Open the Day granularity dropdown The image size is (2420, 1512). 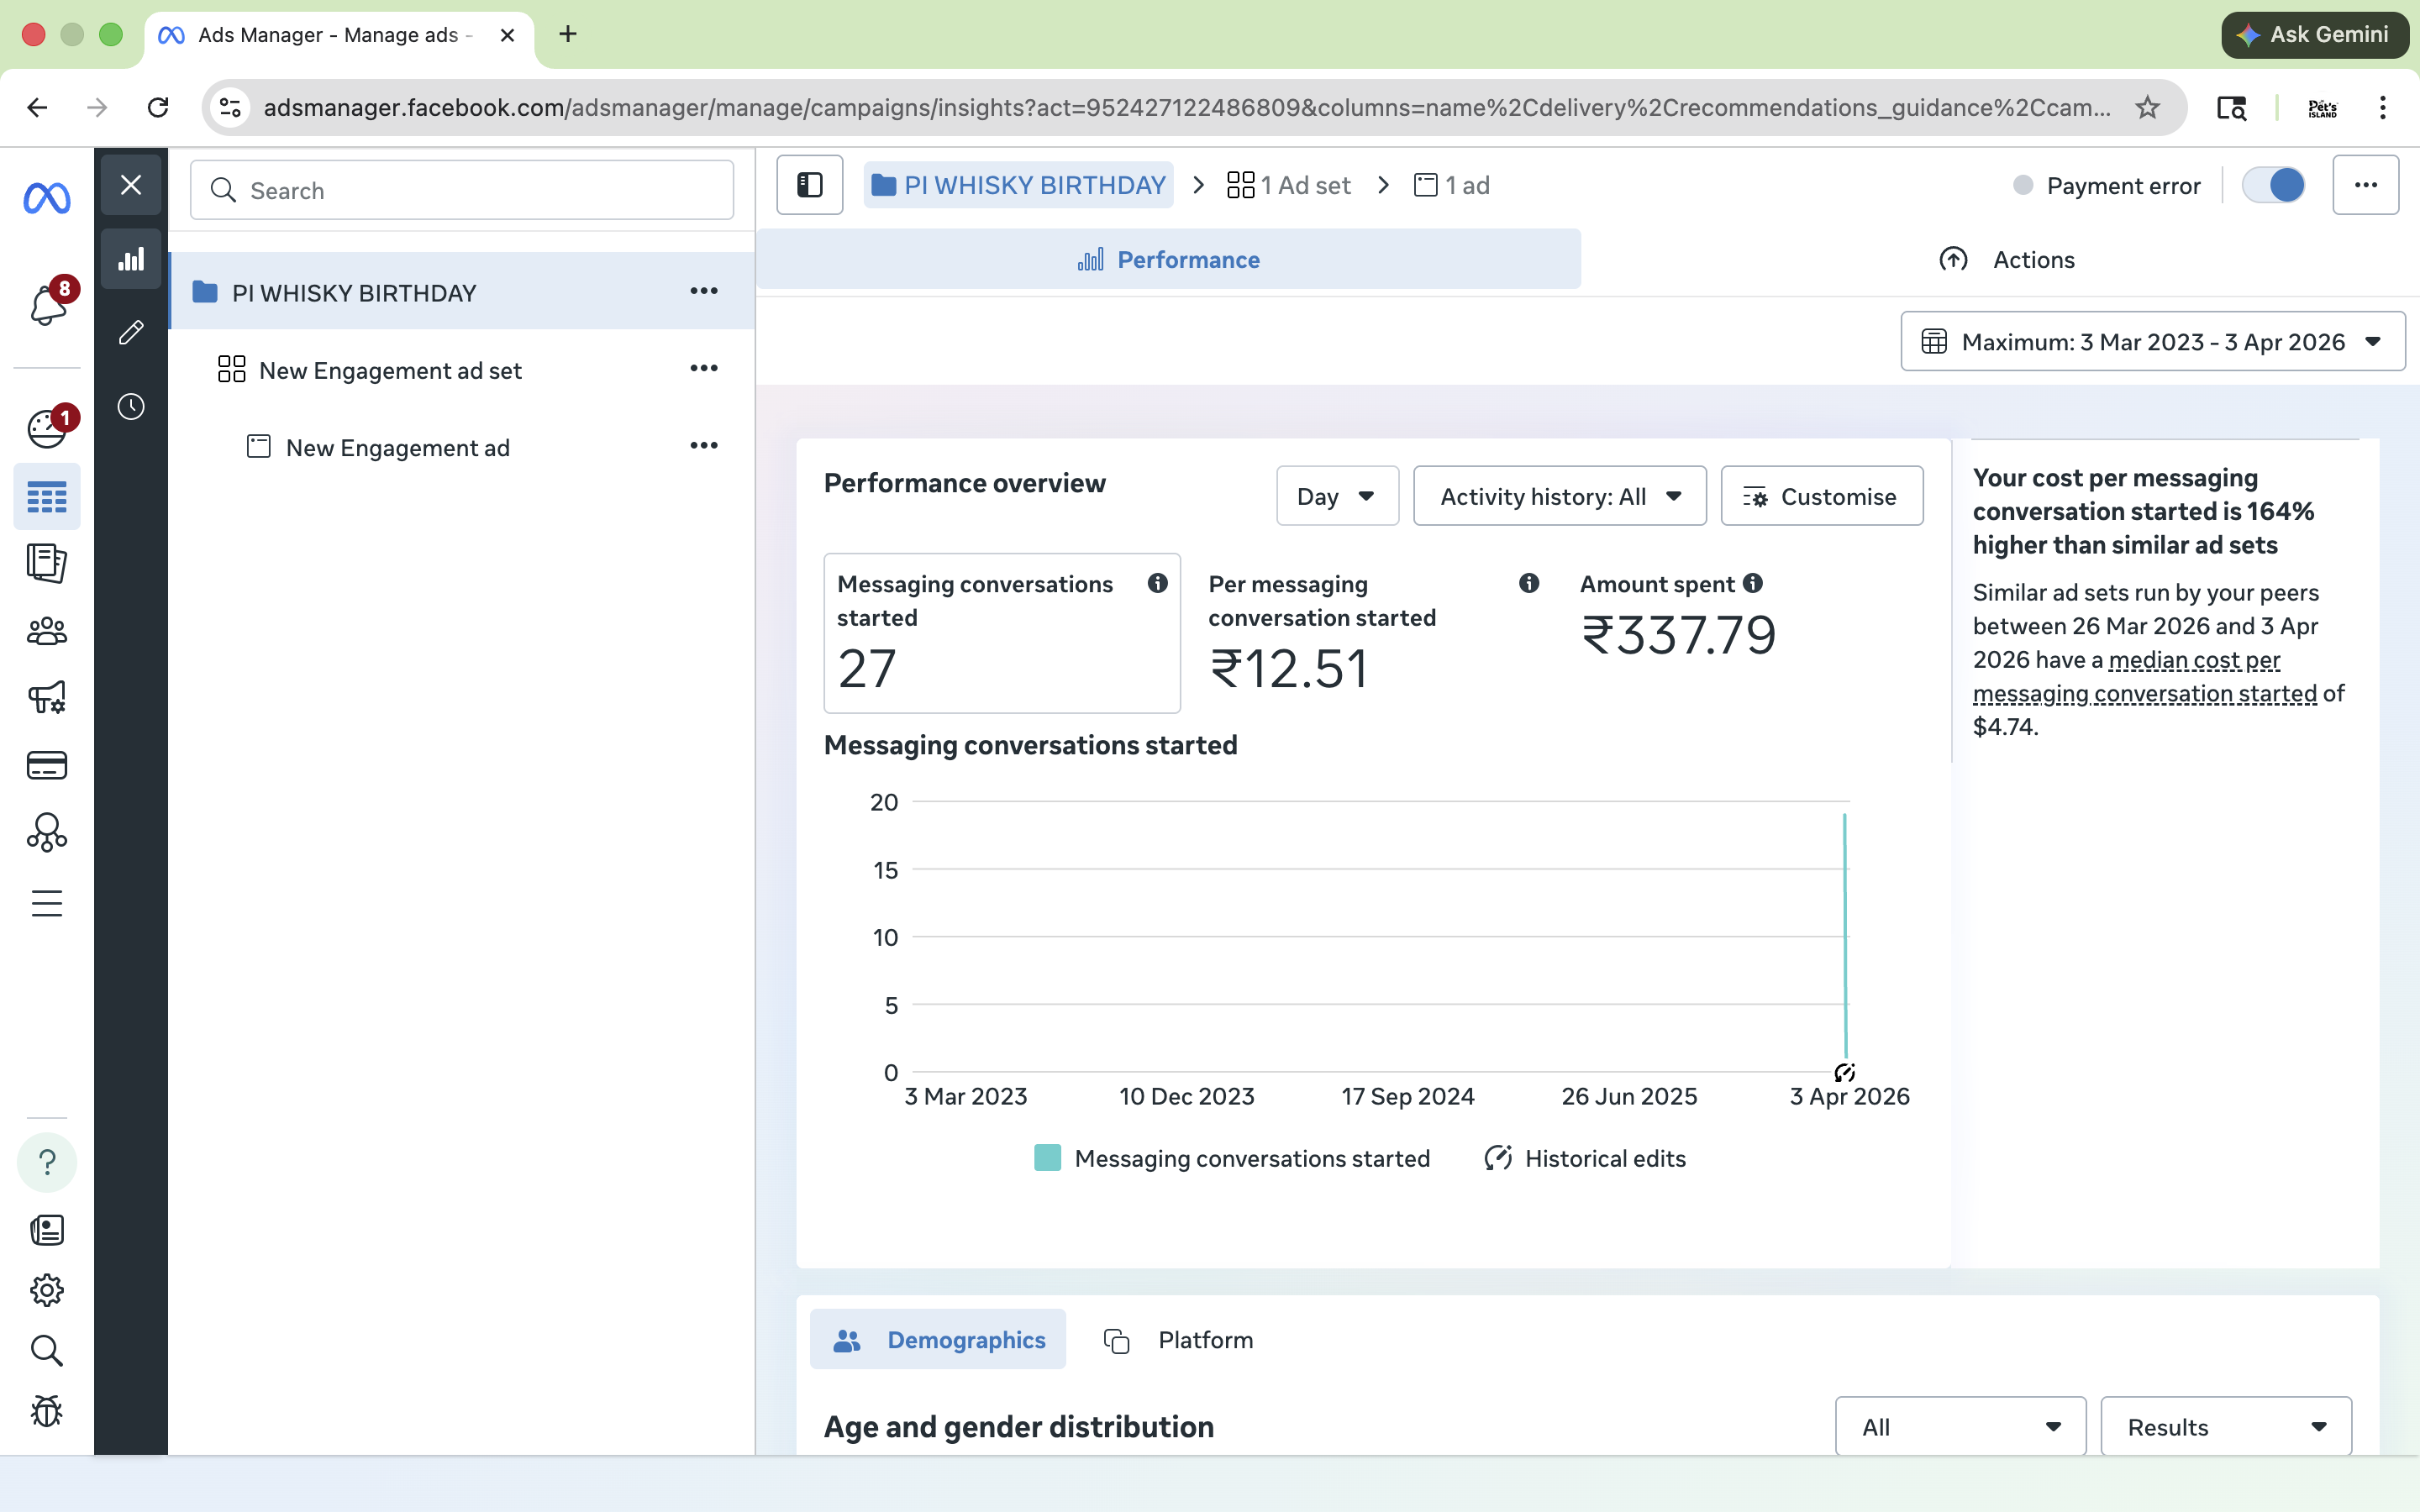[x=1336, y=496]
